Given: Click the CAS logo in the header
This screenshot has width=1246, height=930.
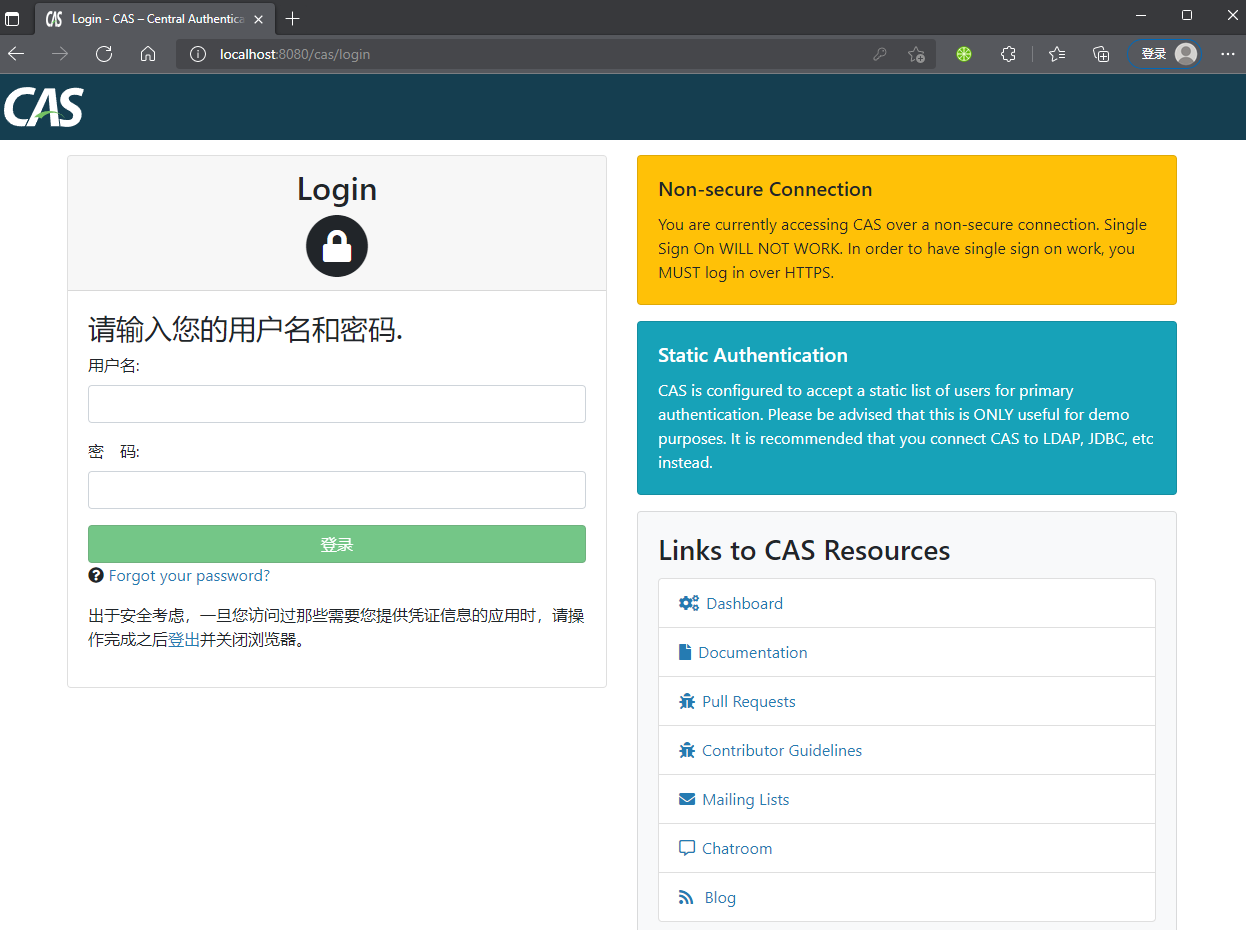Looking at the screenshot, I should 43,107.
